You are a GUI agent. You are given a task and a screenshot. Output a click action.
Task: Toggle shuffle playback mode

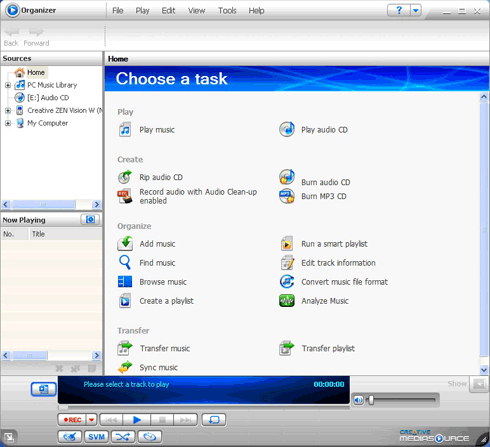coord(123,436)
